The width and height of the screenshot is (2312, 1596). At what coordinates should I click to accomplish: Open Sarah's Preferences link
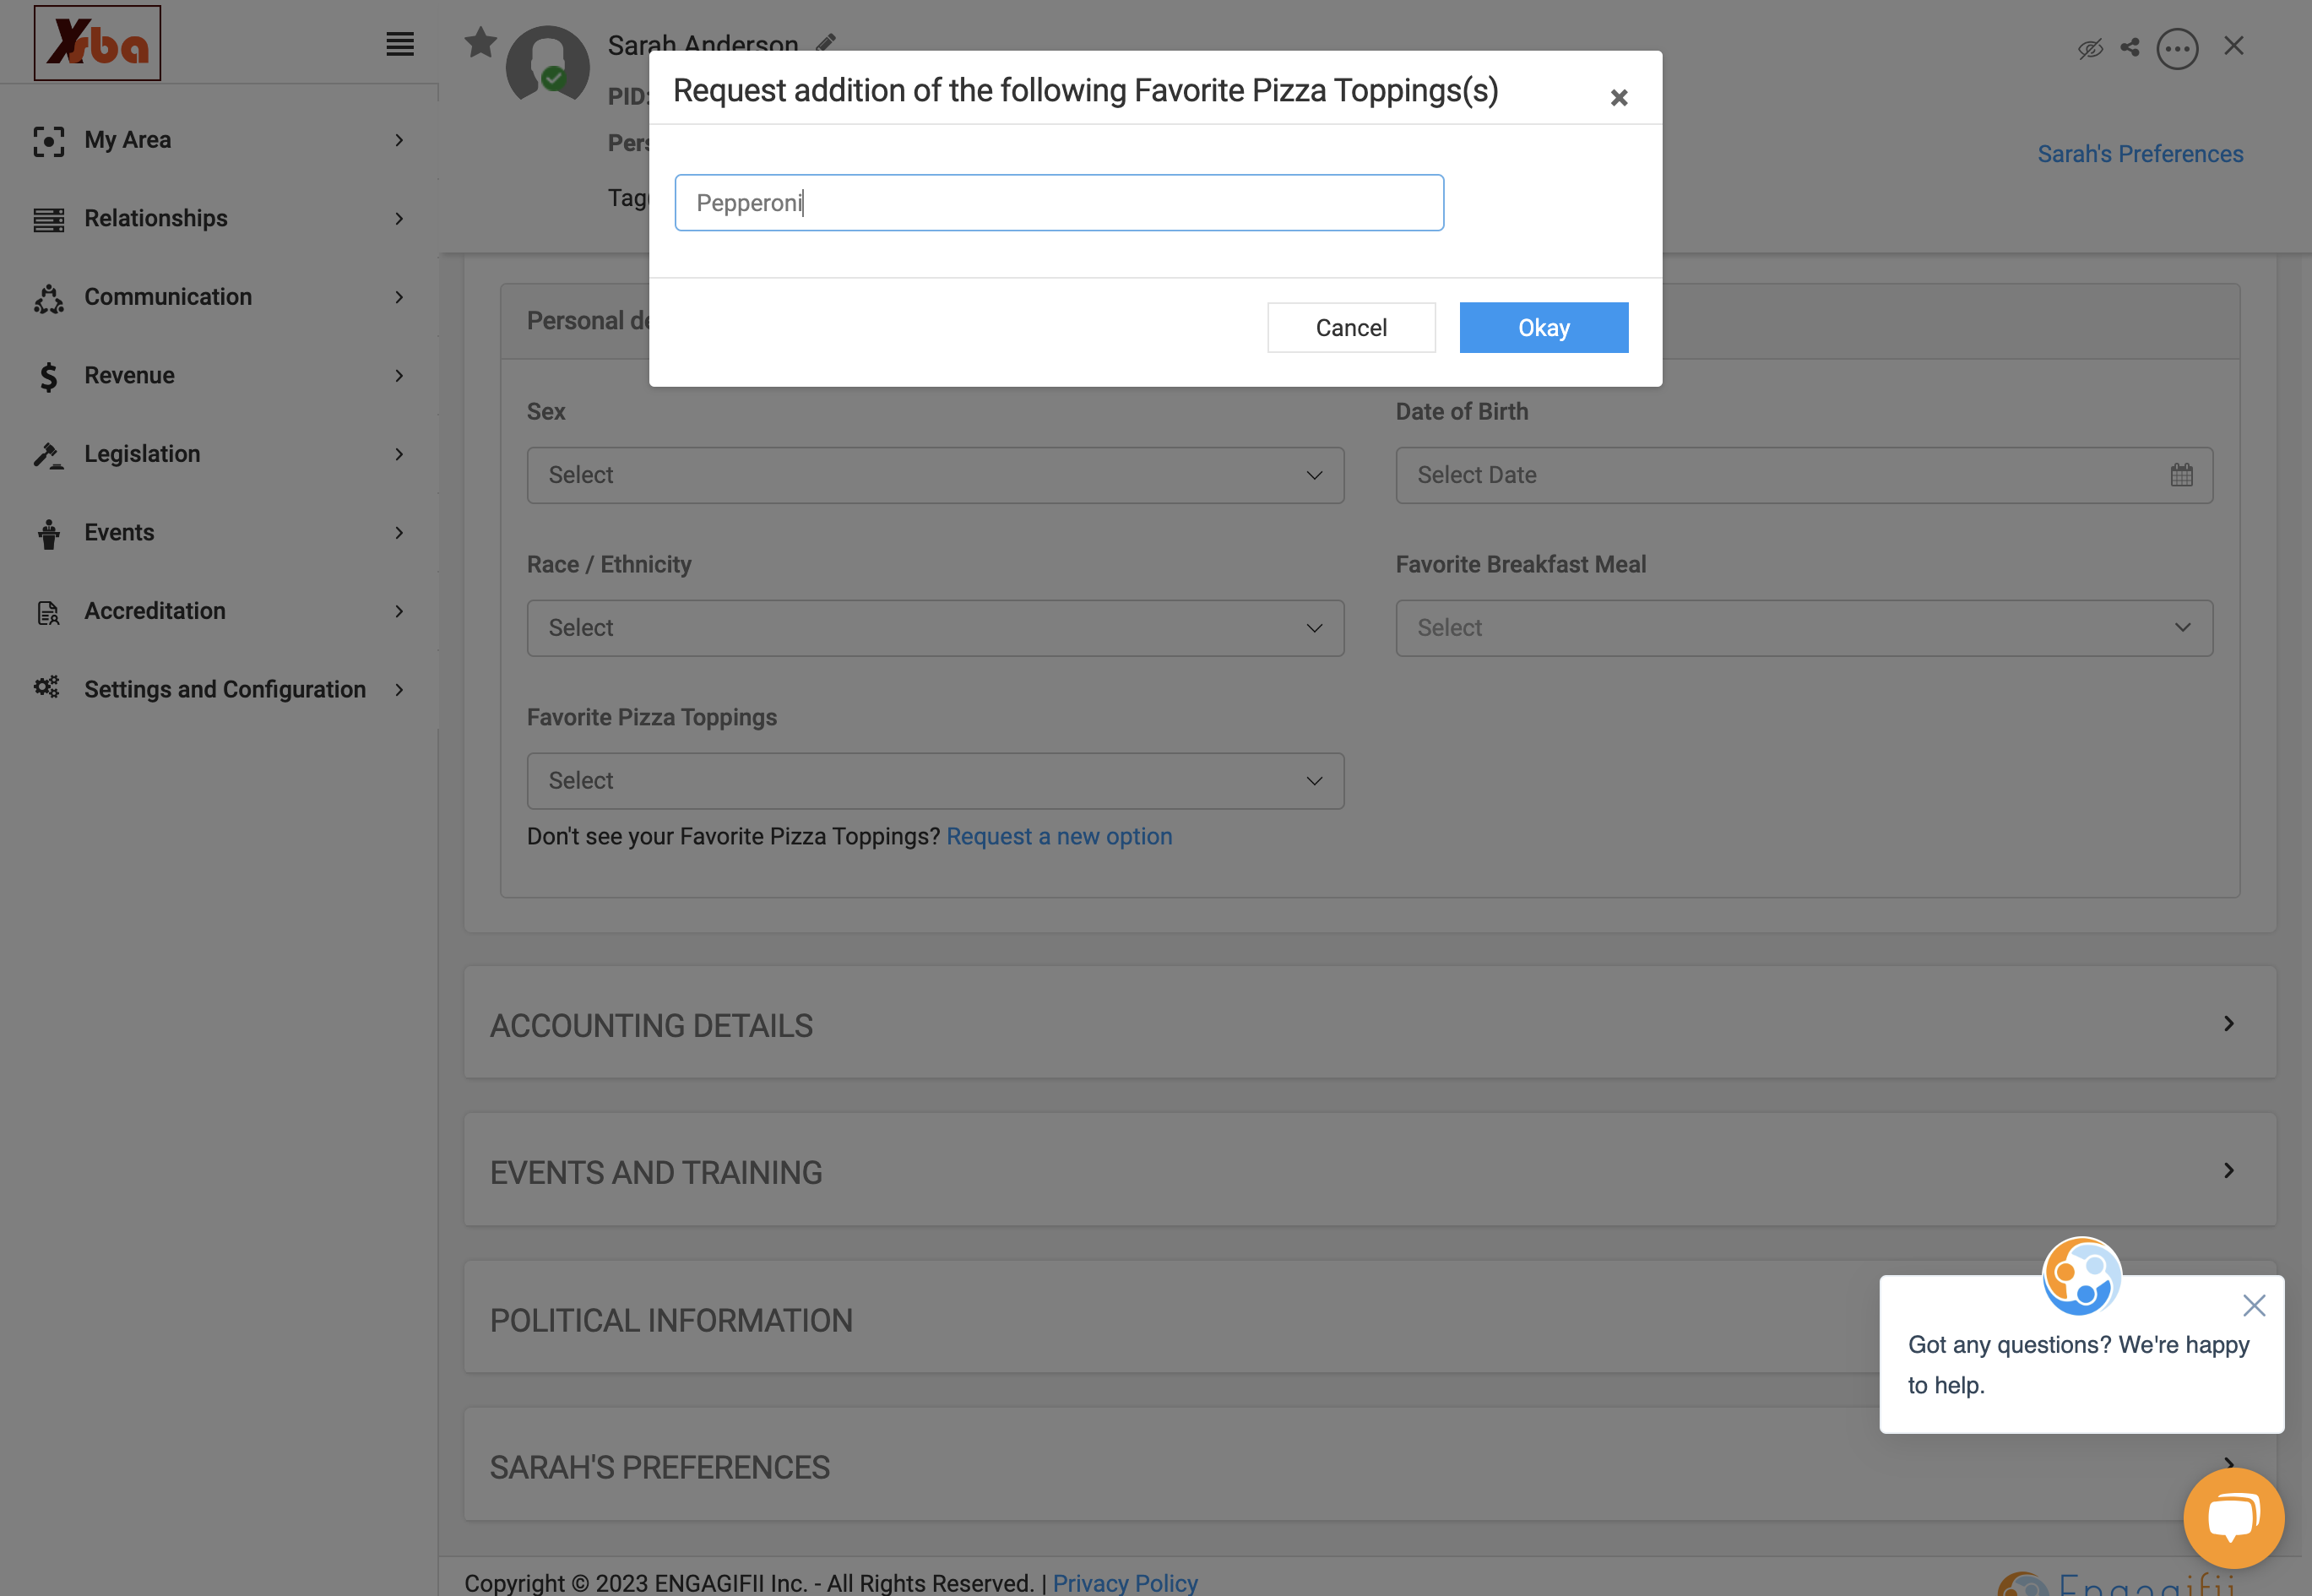[x=2140, y=154]
